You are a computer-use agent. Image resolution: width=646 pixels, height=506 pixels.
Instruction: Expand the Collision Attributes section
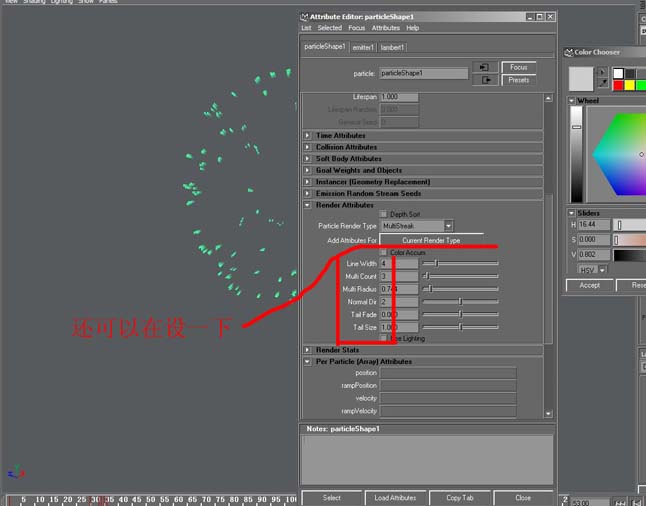(x=307, y=147)
